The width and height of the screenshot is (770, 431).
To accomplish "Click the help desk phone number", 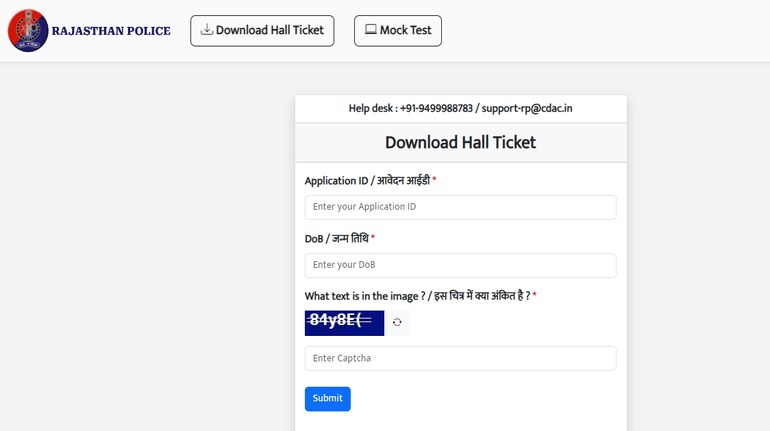I will pyautogui.click(x=436, y=108).
